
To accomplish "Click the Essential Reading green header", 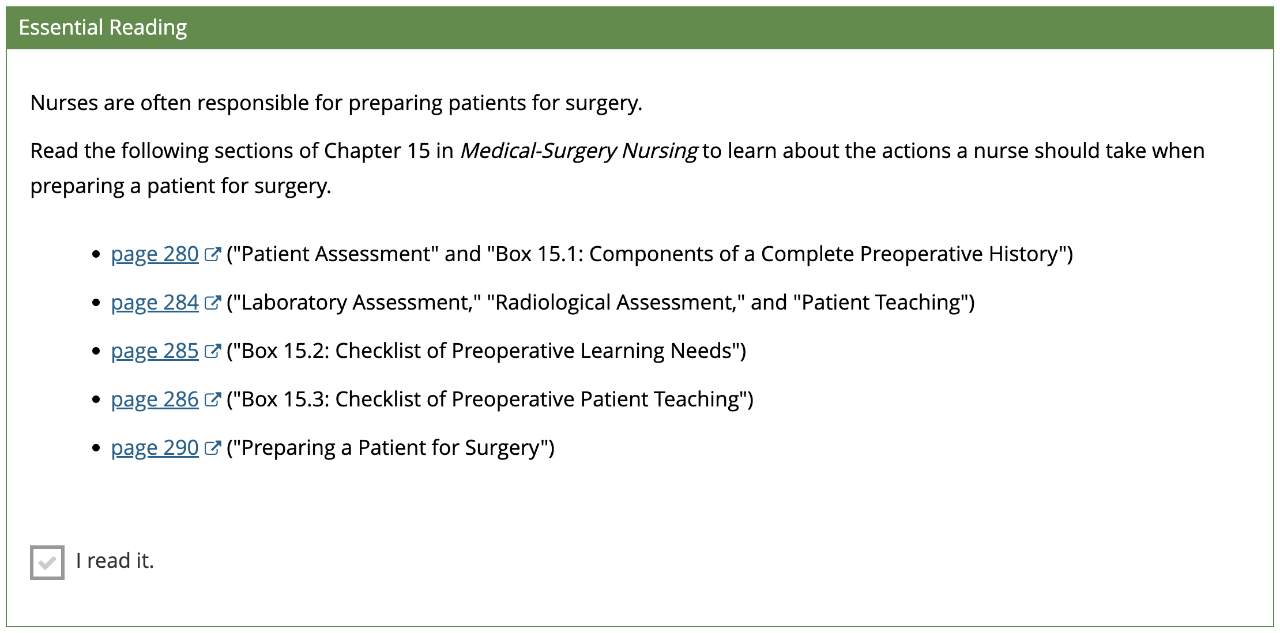I will (x=640, y=28).
